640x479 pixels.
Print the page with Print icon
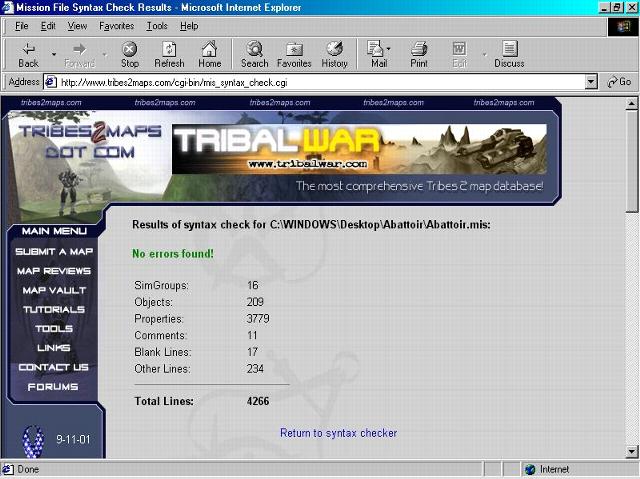419,54
